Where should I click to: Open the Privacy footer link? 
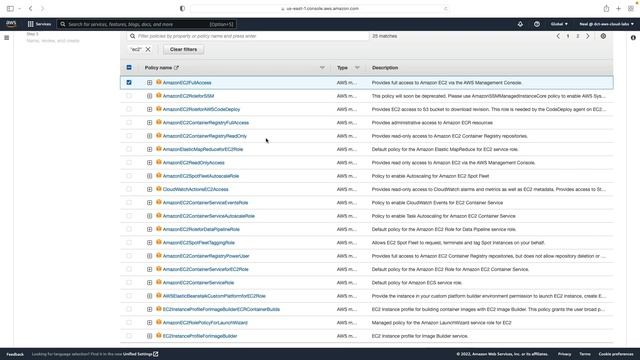pyautogui.click(x=564, y=354)
